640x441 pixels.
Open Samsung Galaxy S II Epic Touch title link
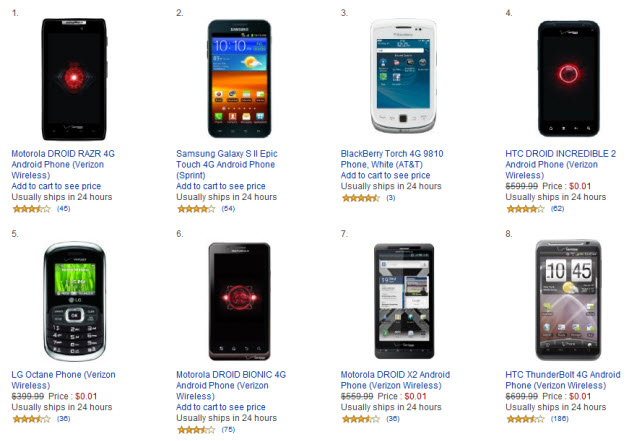point(227,165)
